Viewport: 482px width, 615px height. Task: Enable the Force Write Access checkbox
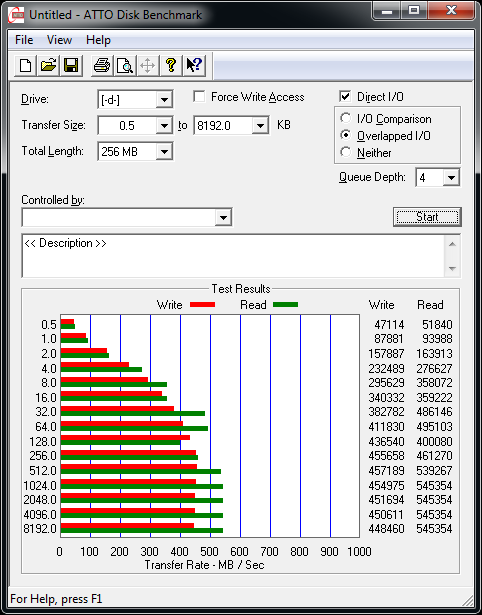point(199,96)
